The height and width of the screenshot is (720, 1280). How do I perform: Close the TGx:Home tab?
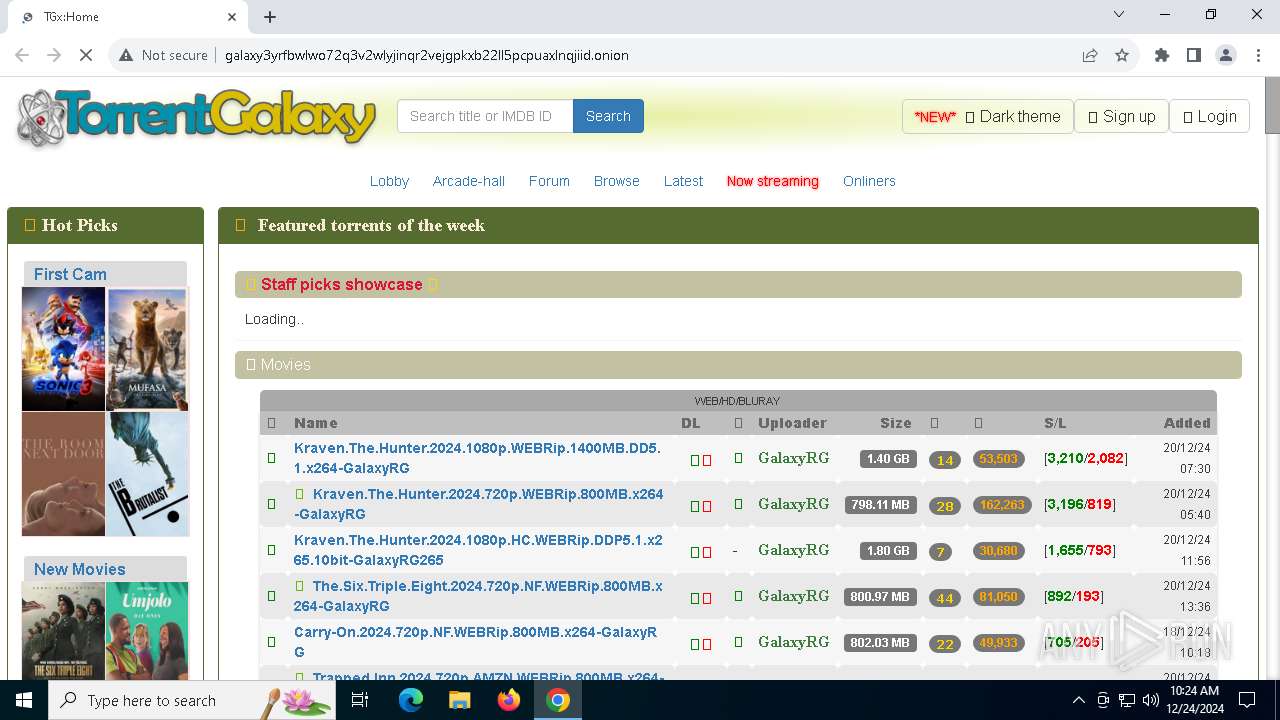232,17
